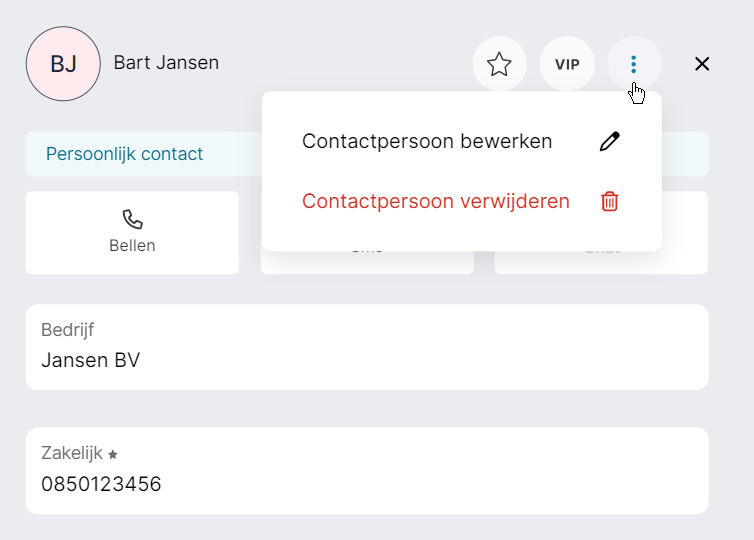Viewport: 754px width, 540px height.
Task: Click the three-dot more options icon
Action: pos(634,64)
